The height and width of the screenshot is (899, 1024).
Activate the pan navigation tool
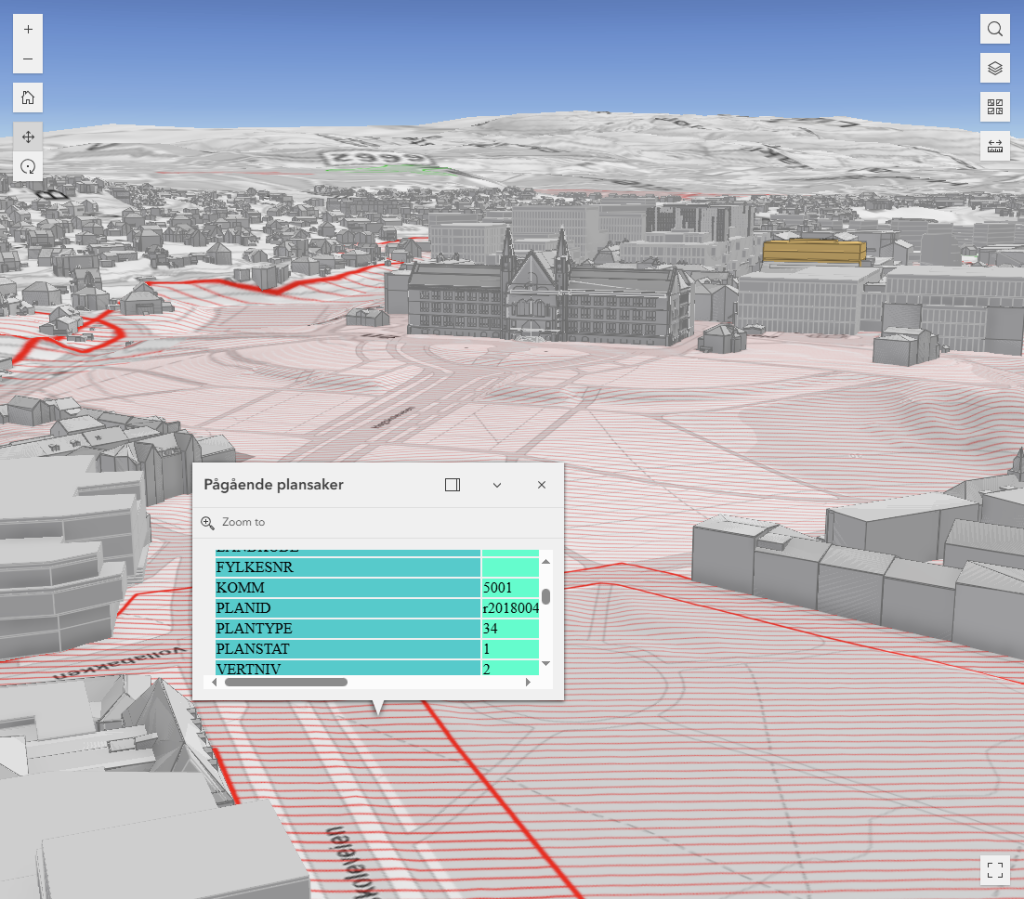tap(28, 137)
